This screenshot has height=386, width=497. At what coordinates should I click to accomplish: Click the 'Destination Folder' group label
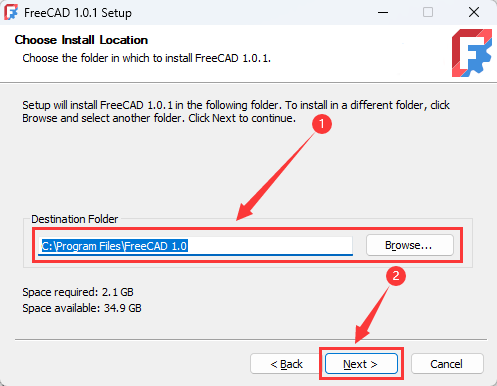click(75, 219)
